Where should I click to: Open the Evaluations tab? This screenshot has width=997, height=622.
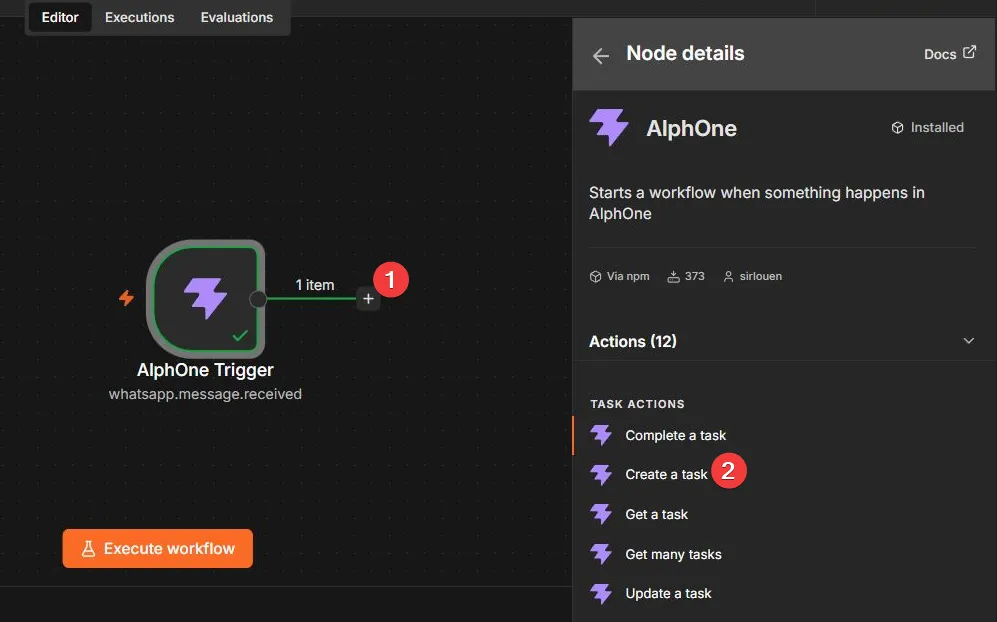pyautogui.click(x=237, y=17)
